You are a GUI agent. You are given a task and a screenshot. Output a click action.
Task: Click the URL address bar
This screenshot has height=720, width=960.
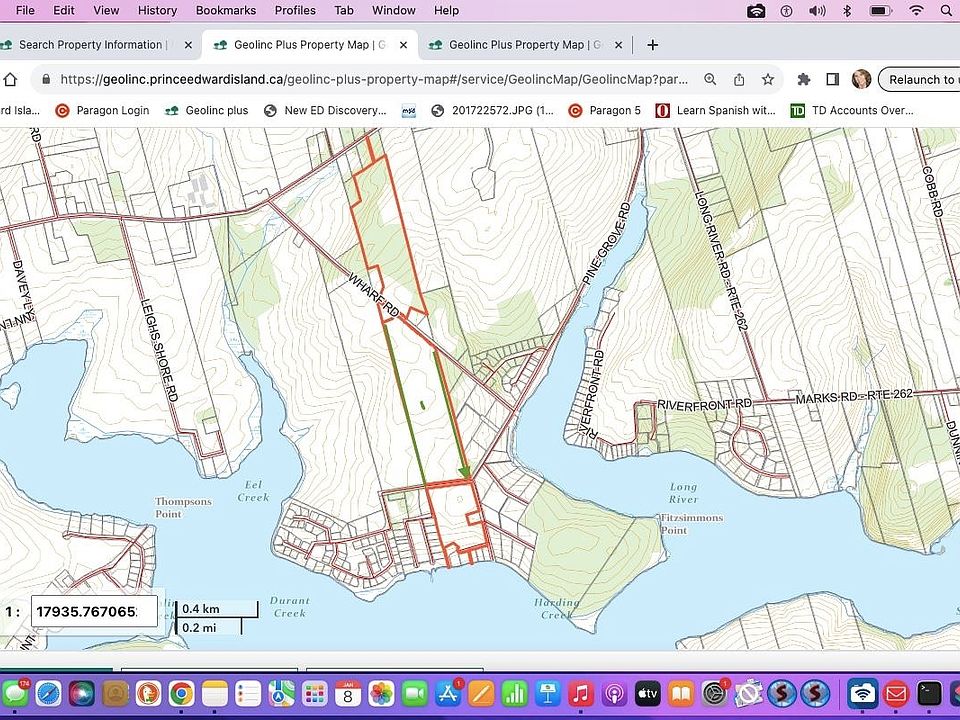373,80
